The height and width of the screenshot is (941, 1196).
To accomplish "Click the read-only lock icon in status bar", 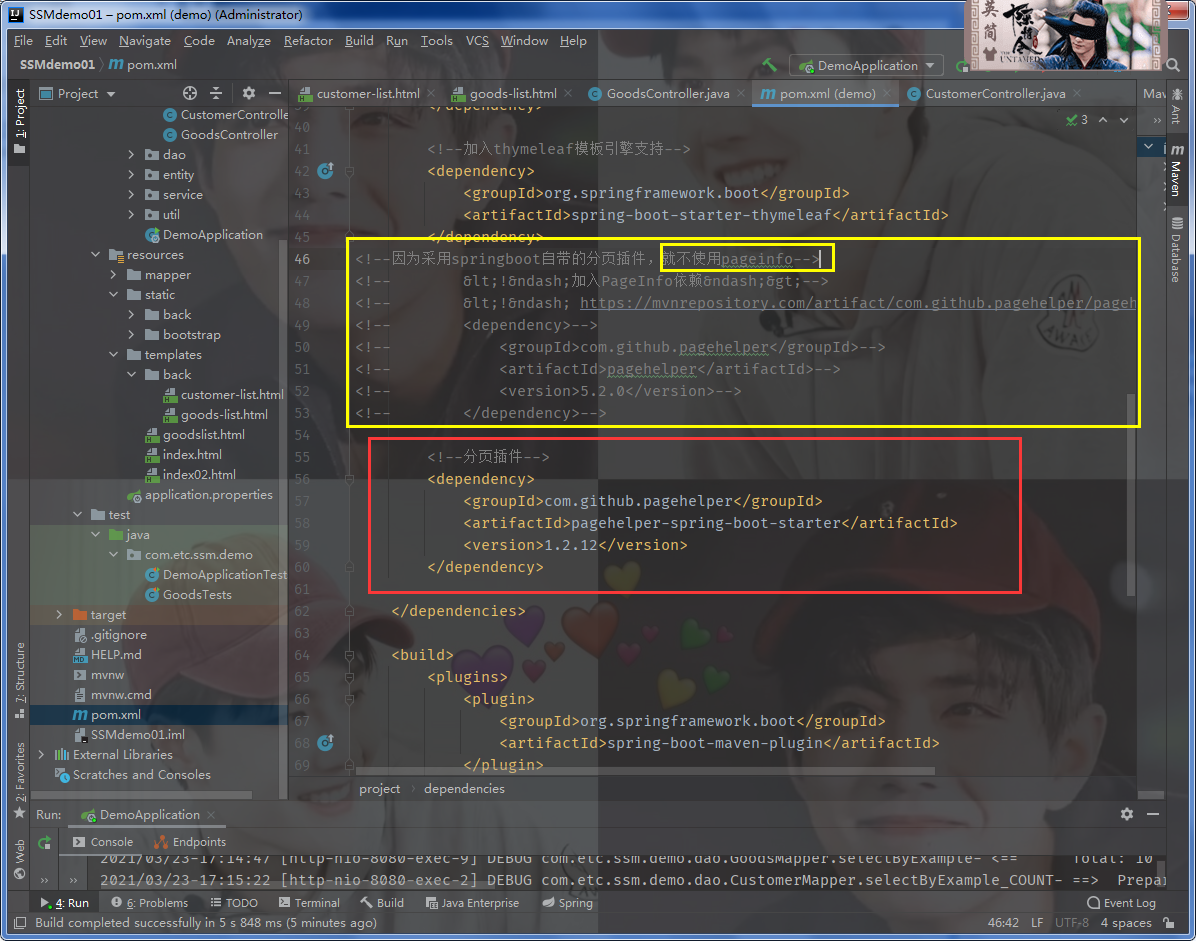I will click(x=1169, y=923).
